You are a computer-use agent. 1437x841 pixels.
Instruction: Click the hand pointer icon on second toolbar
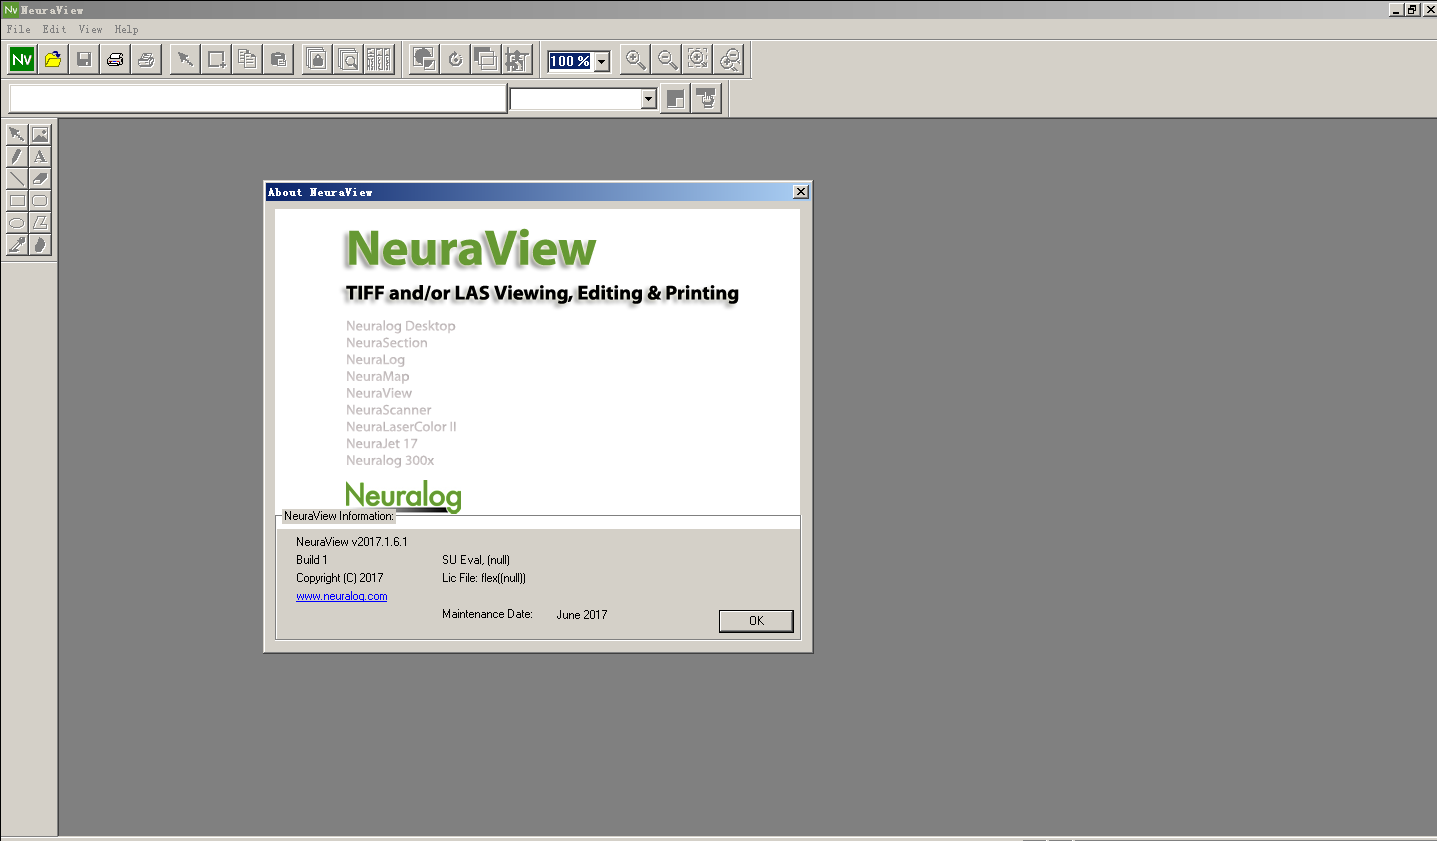tap(707, 98)
